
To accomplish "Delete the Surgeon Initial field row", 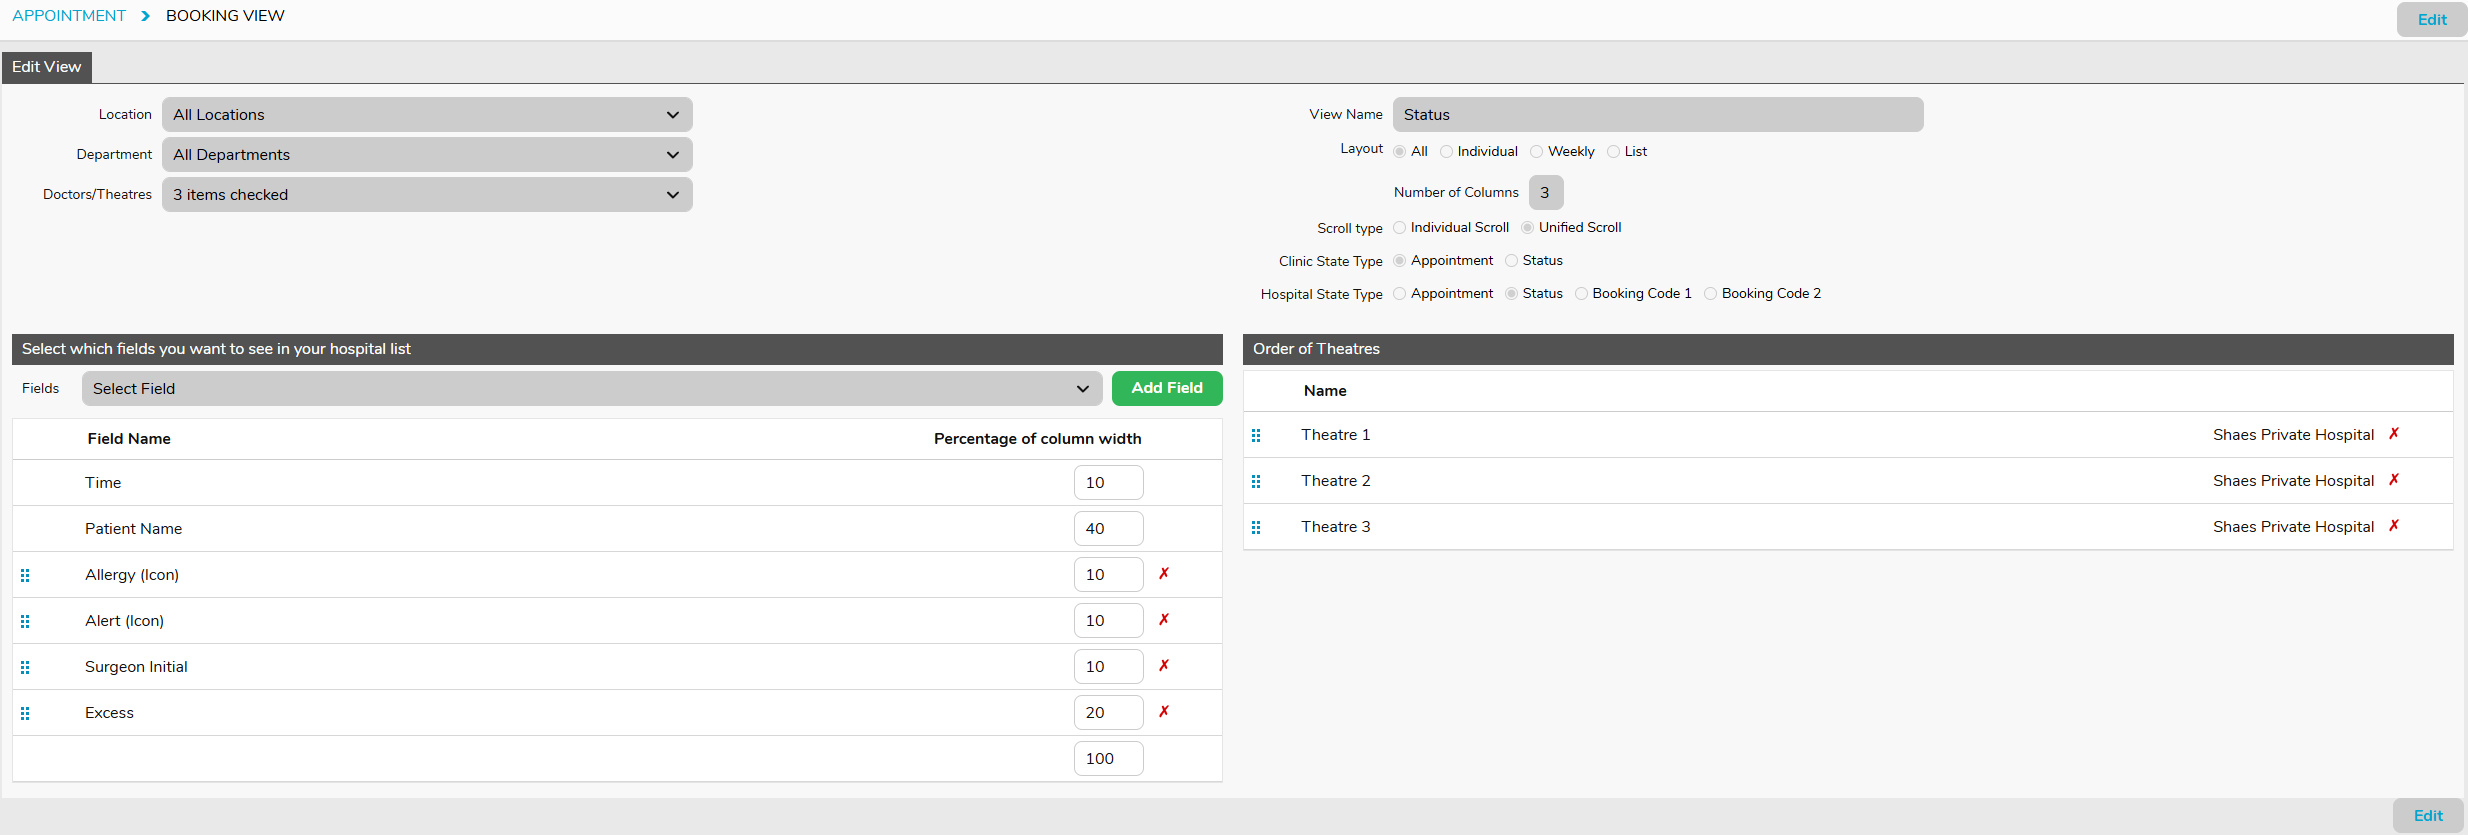I will coord(1164,666).
